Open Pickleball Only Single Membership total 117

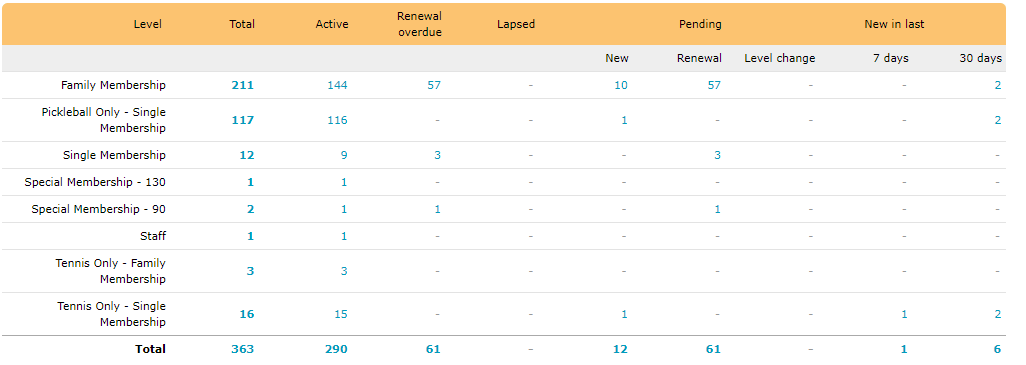(x=242, y=120)
